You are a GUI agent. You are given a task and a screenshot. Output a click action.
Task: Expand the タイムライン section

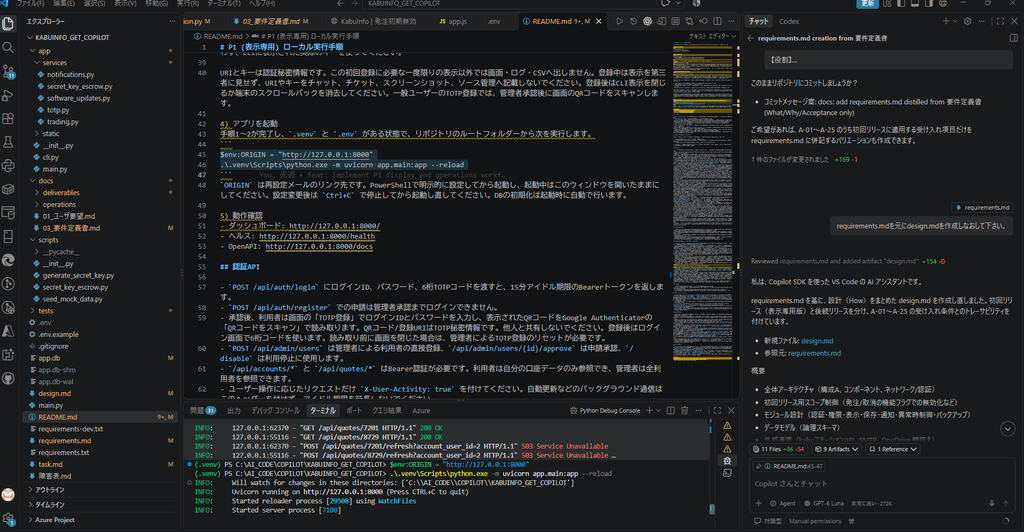tap(101, 505)
